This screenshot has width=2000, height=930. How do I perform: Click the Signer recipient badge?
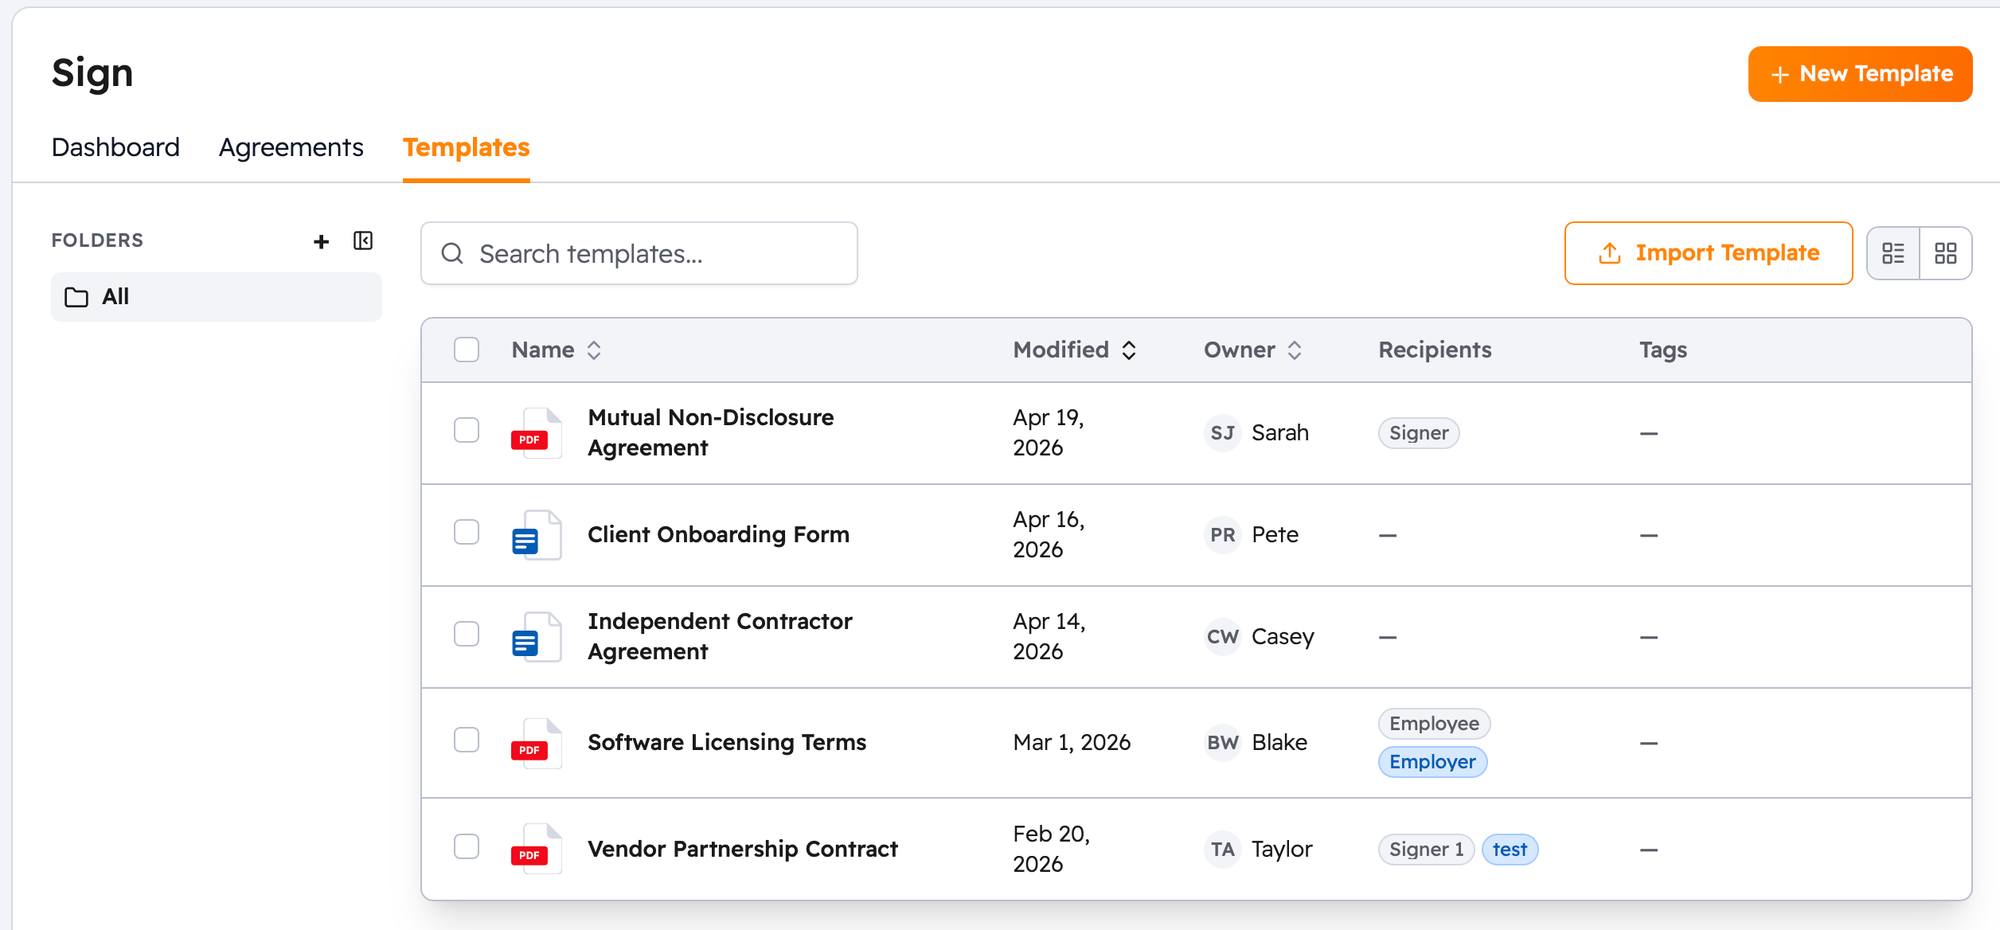(1418, 433)
